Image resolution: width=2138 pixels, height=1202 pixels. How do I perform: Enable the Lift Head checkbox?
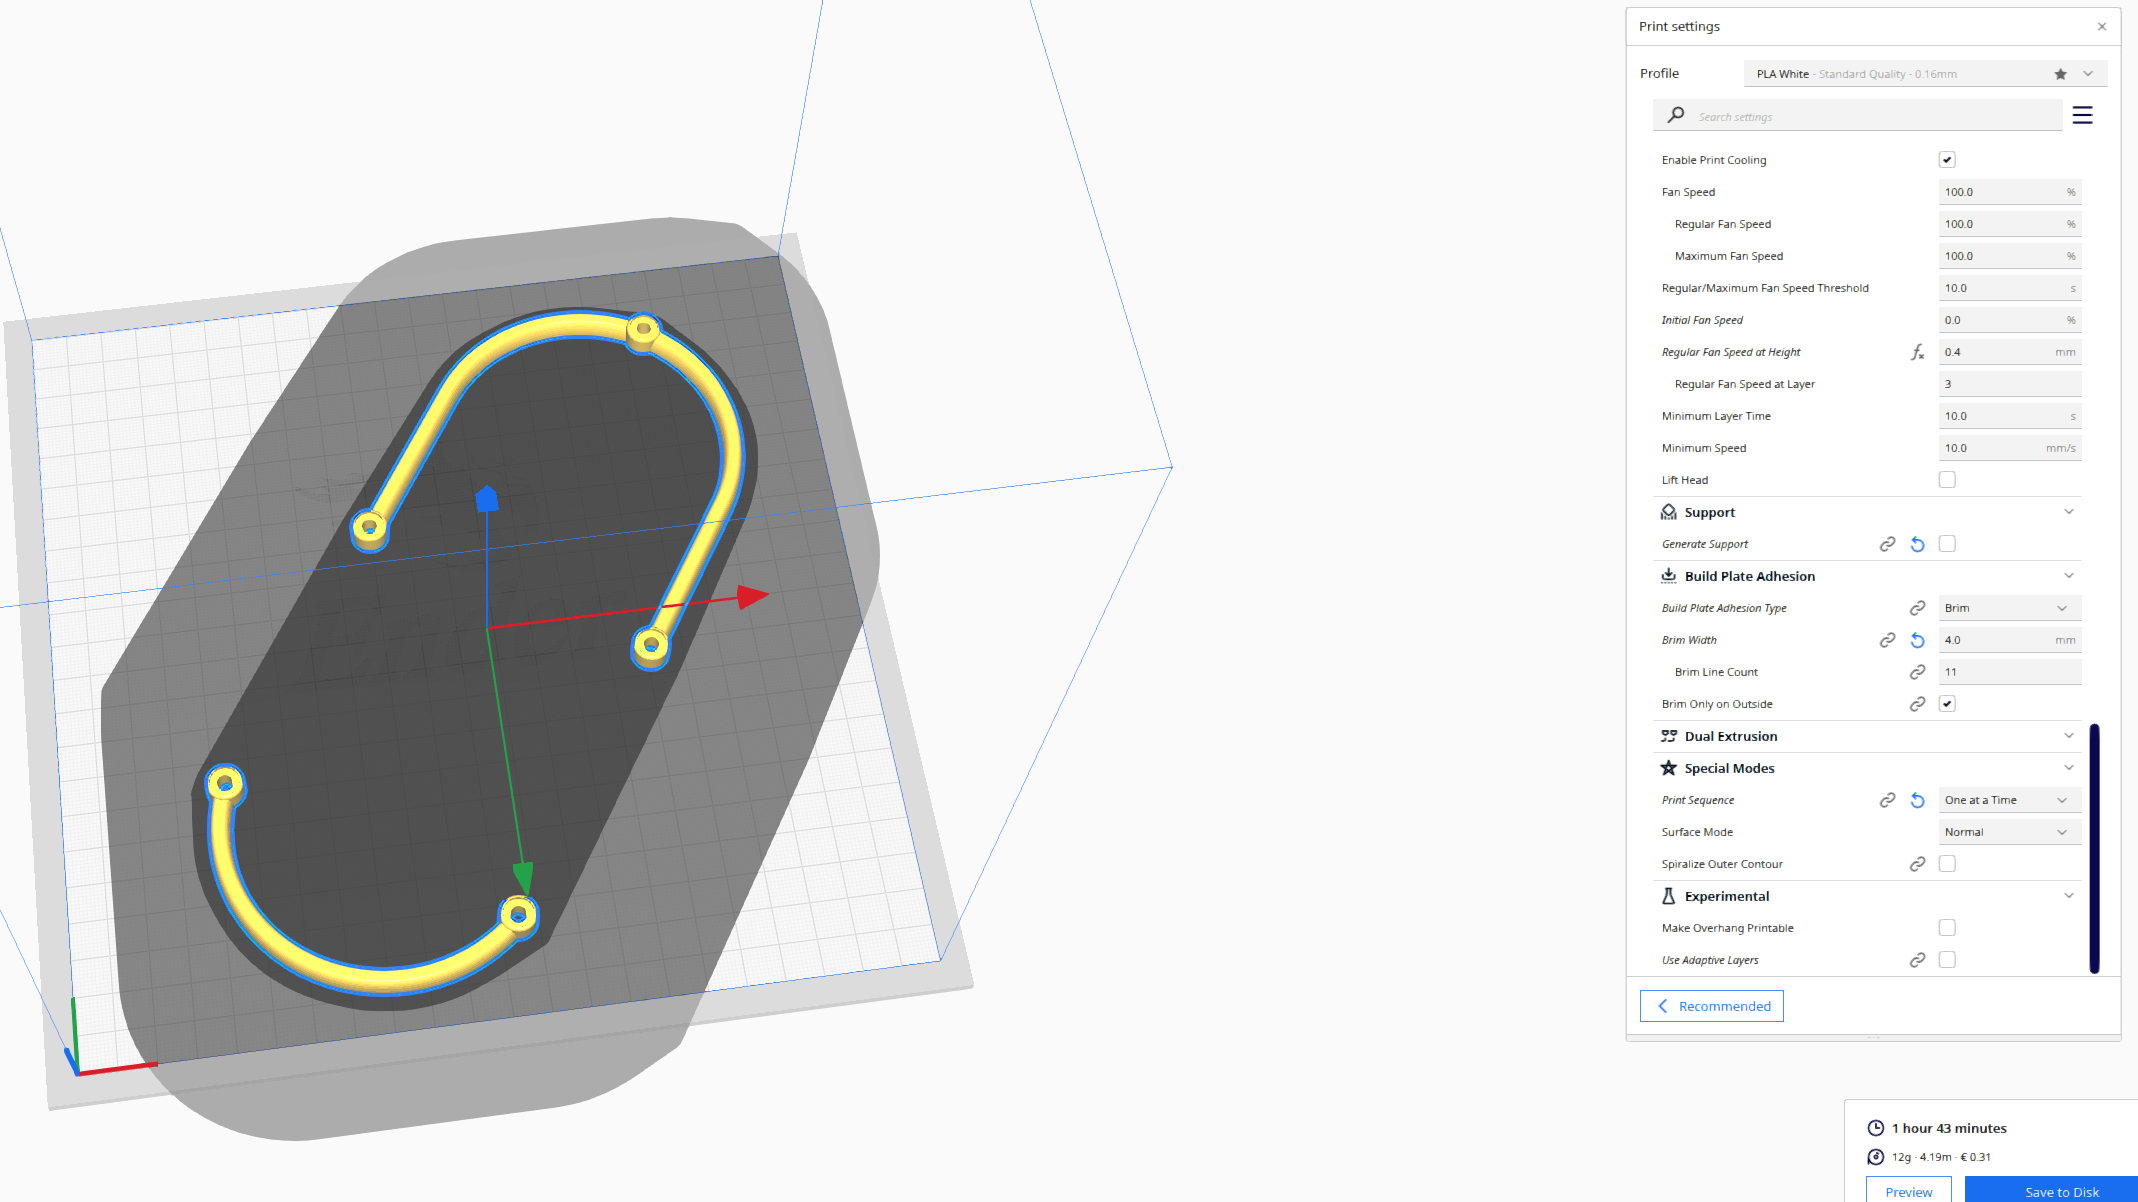point(1947,479)
